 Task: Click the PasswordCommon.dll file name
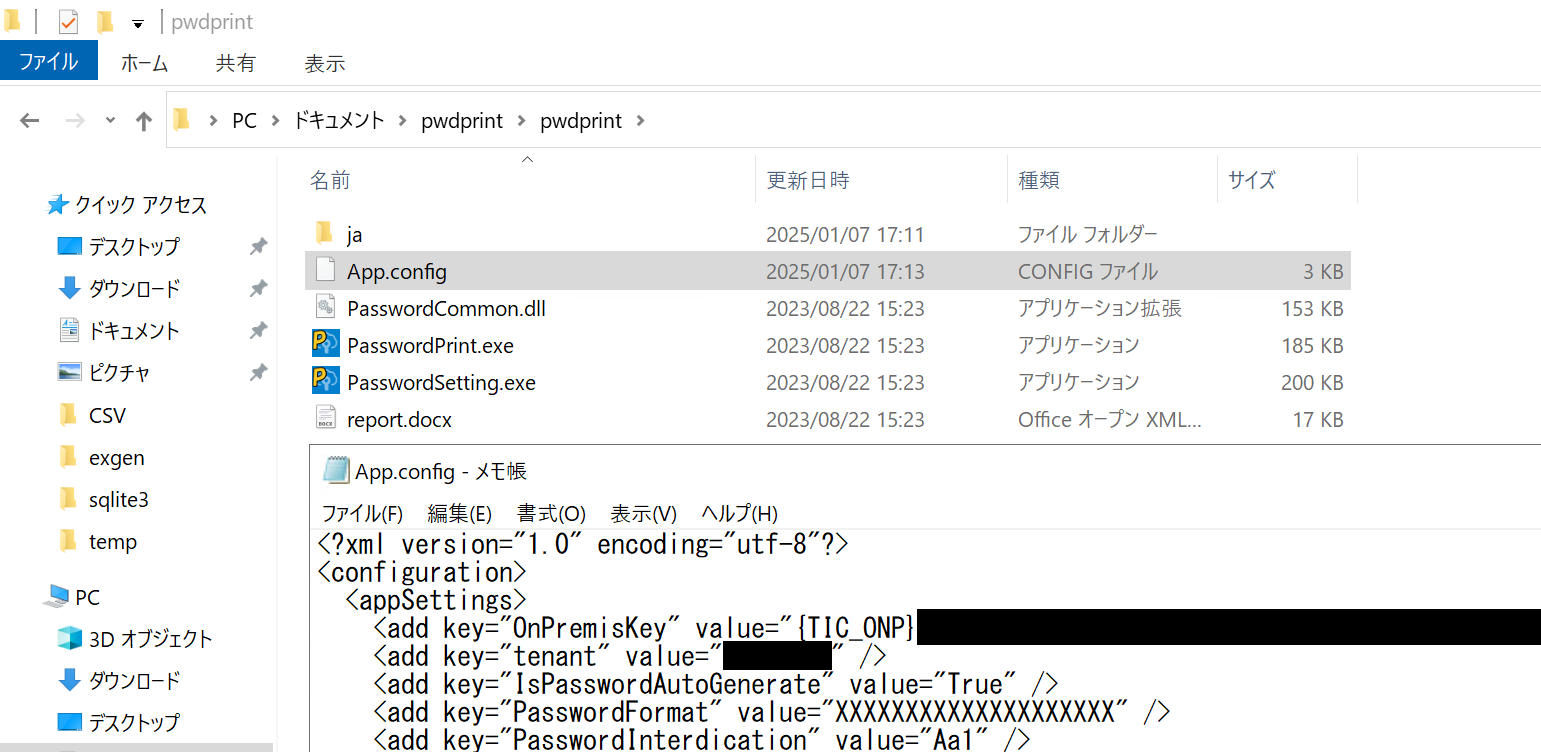(x=446, y=309)
